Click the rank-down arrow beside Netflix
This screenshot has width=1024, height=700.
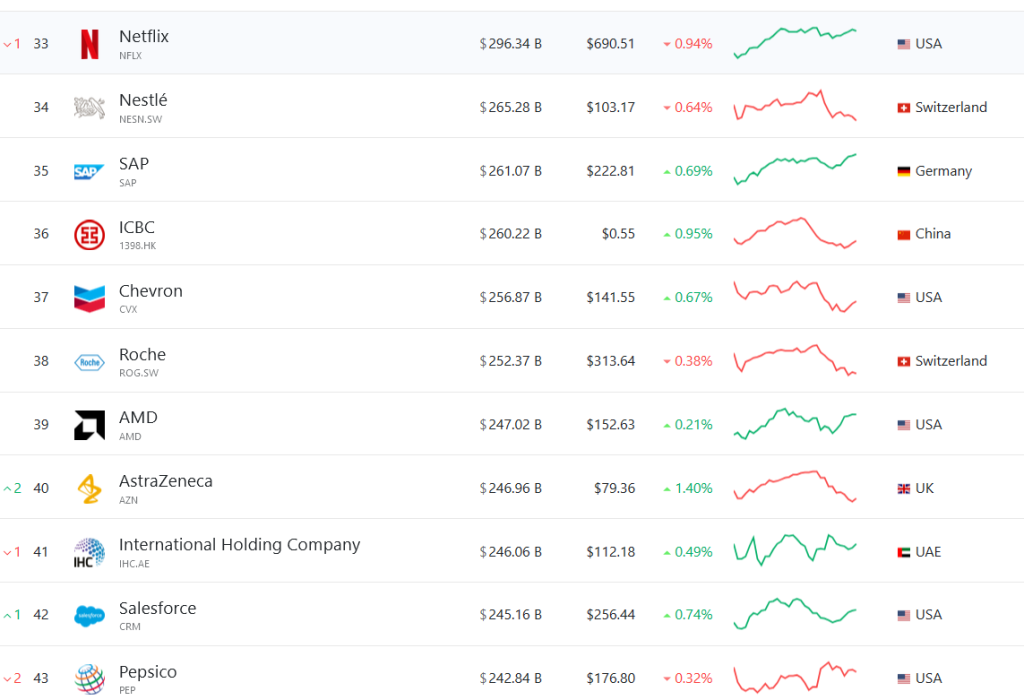pos(7,44)
